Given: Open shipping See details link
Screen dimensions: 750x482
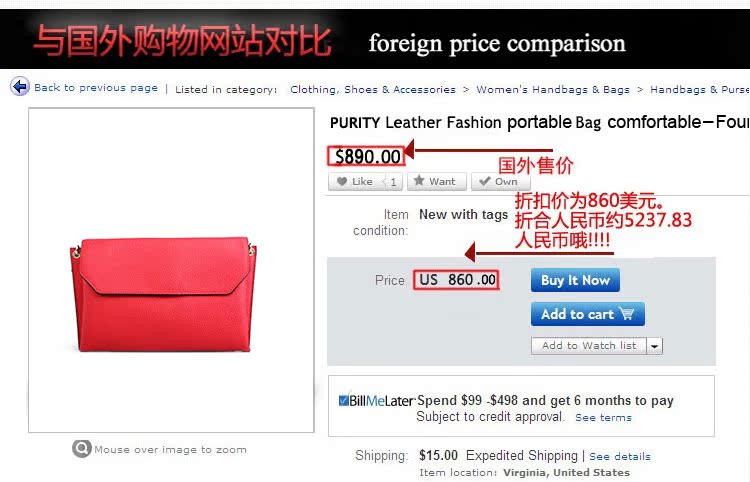Looking at the screenshot, I should (x=620, y=456).
